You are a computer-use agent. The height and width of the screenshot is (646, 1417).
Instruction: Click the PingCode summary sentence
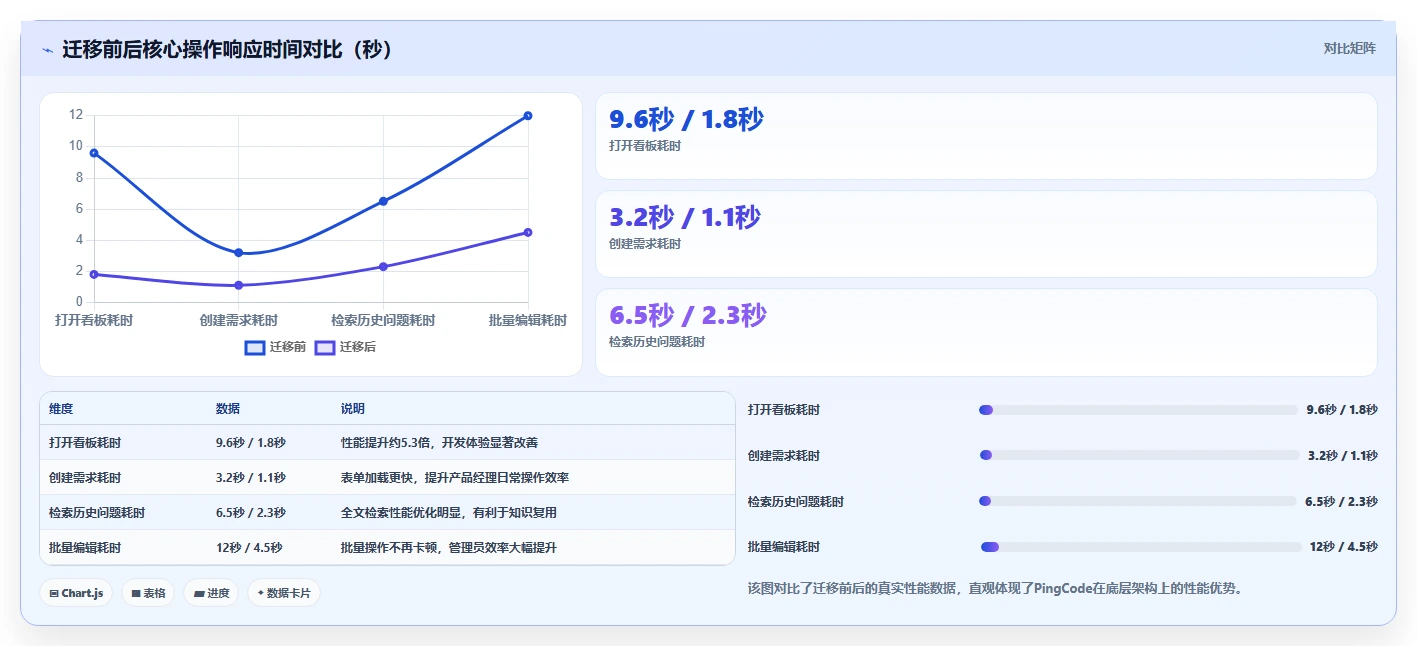[995, 588]
